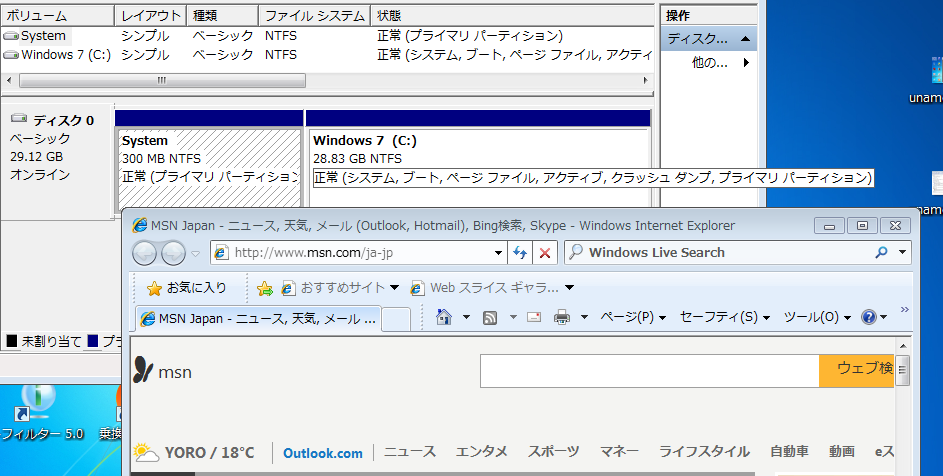Open the Web スライス ギャラリー link

pos(485,288)
